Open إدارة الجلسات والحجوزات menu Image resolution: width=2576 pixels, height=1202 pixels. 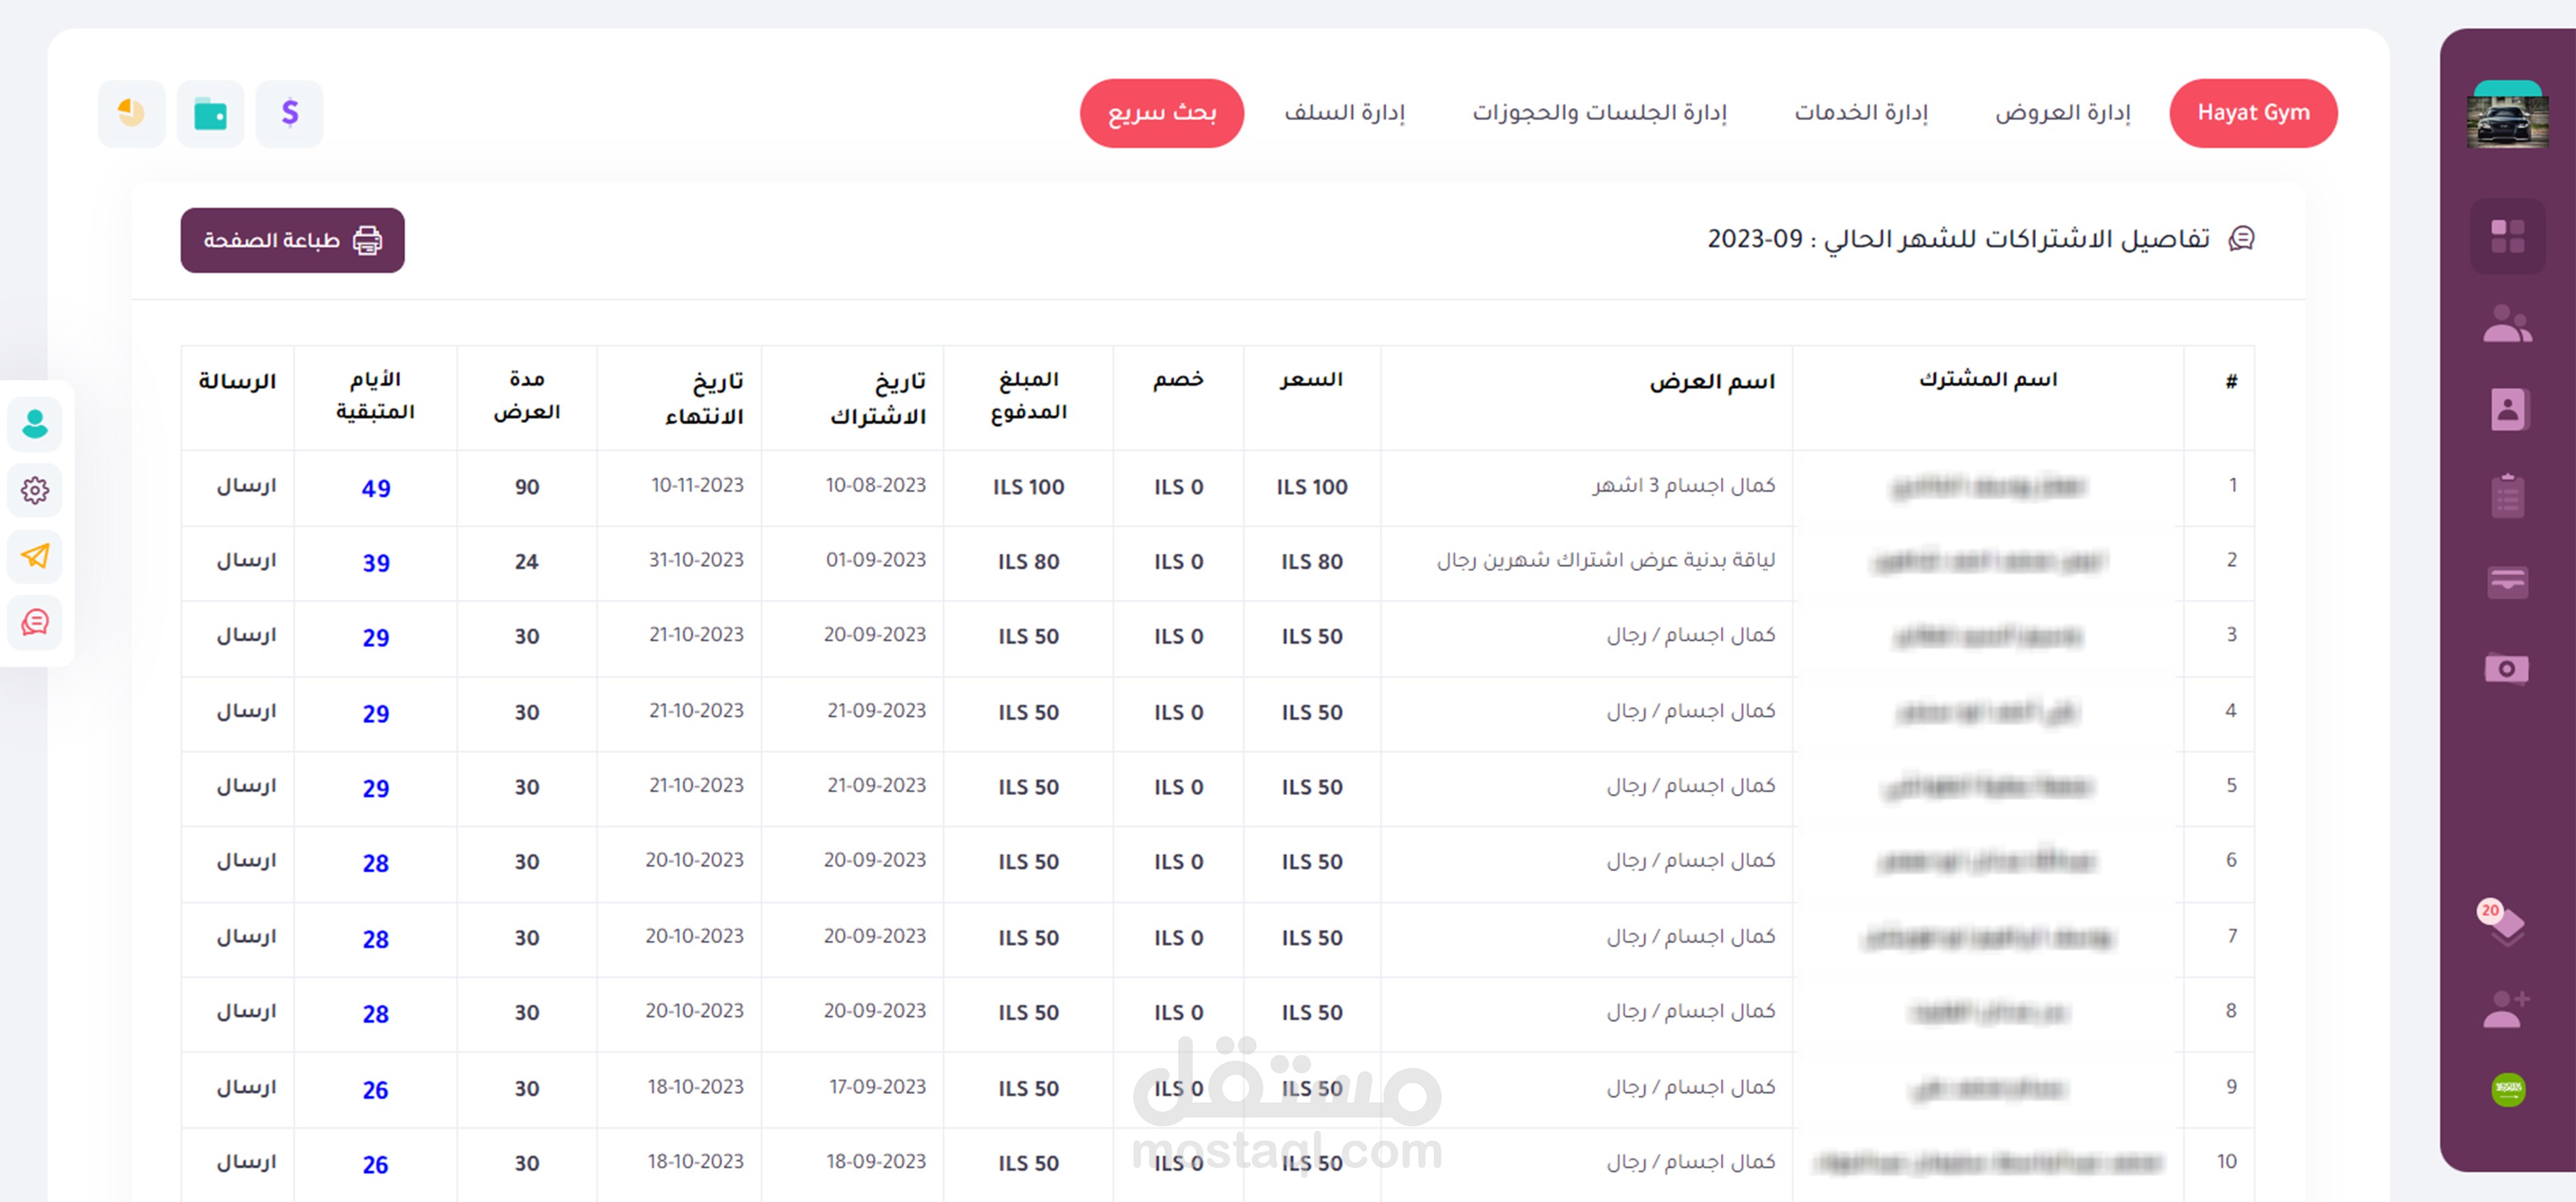pyautogui.click(x=1599, y=113)
